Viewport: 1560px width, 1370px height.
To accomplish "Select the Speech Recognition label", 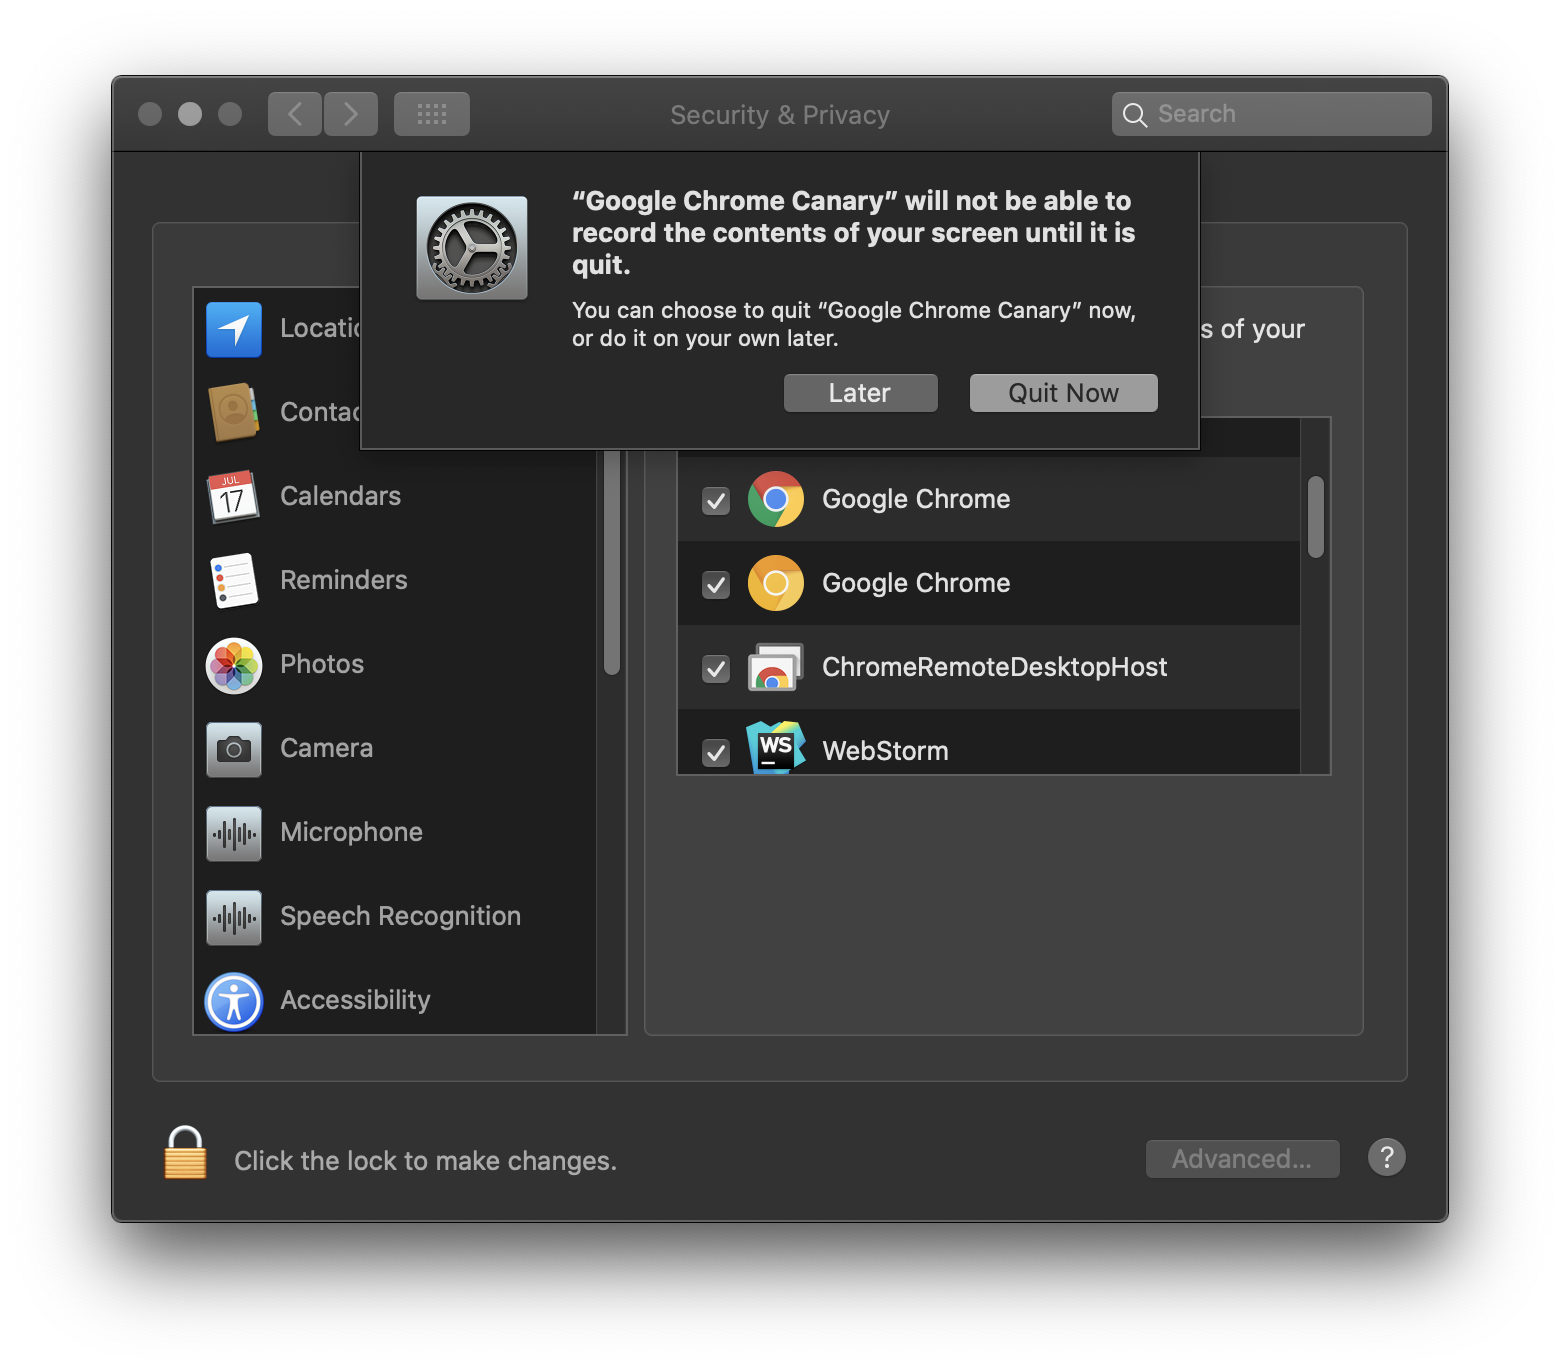I will (401, 916).
